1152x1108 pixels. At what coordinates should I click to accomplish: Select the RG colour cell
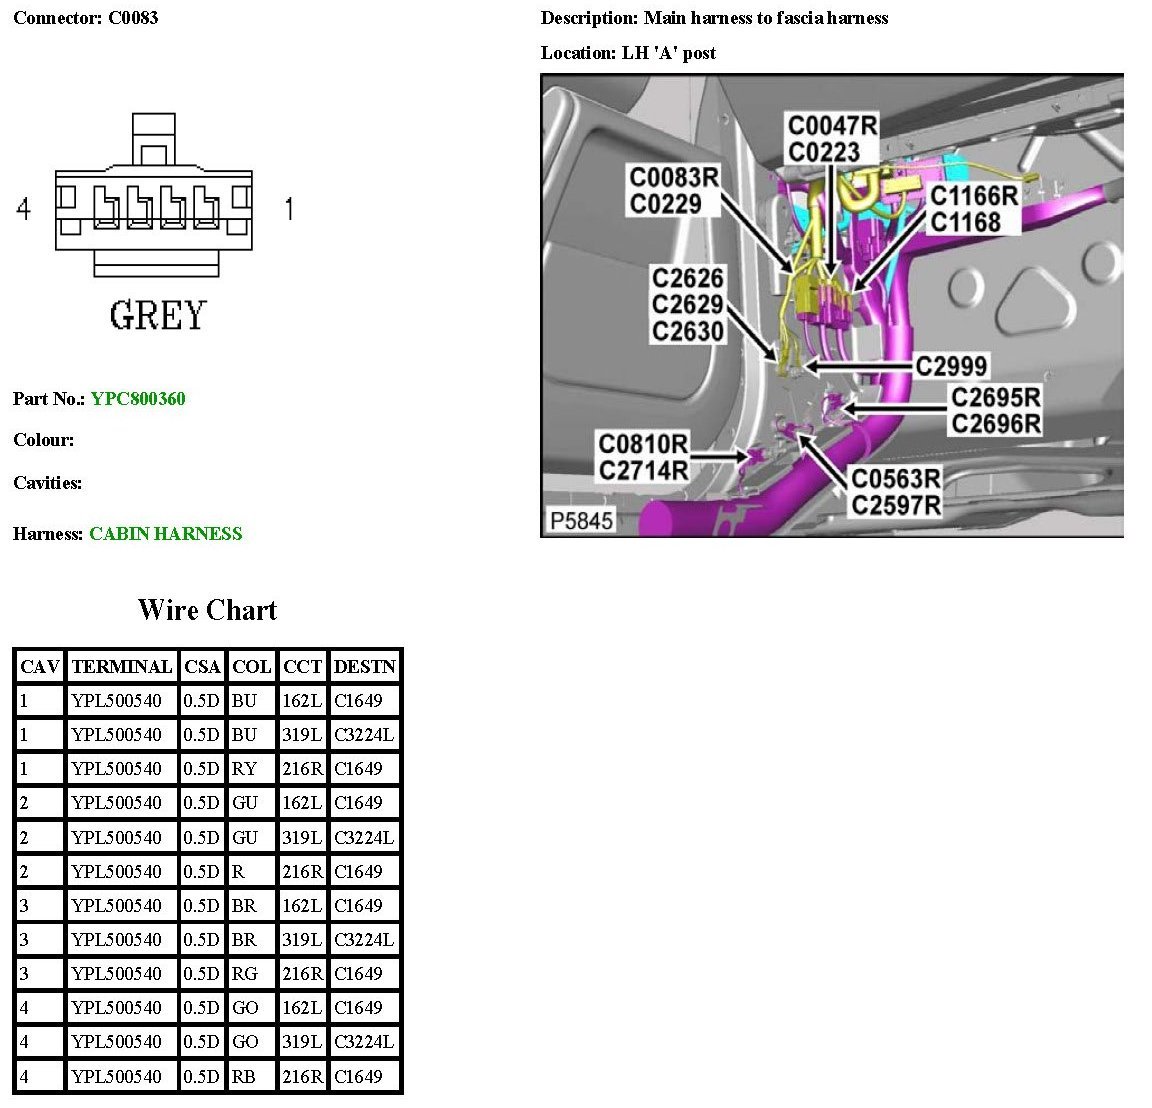(251, 974)
